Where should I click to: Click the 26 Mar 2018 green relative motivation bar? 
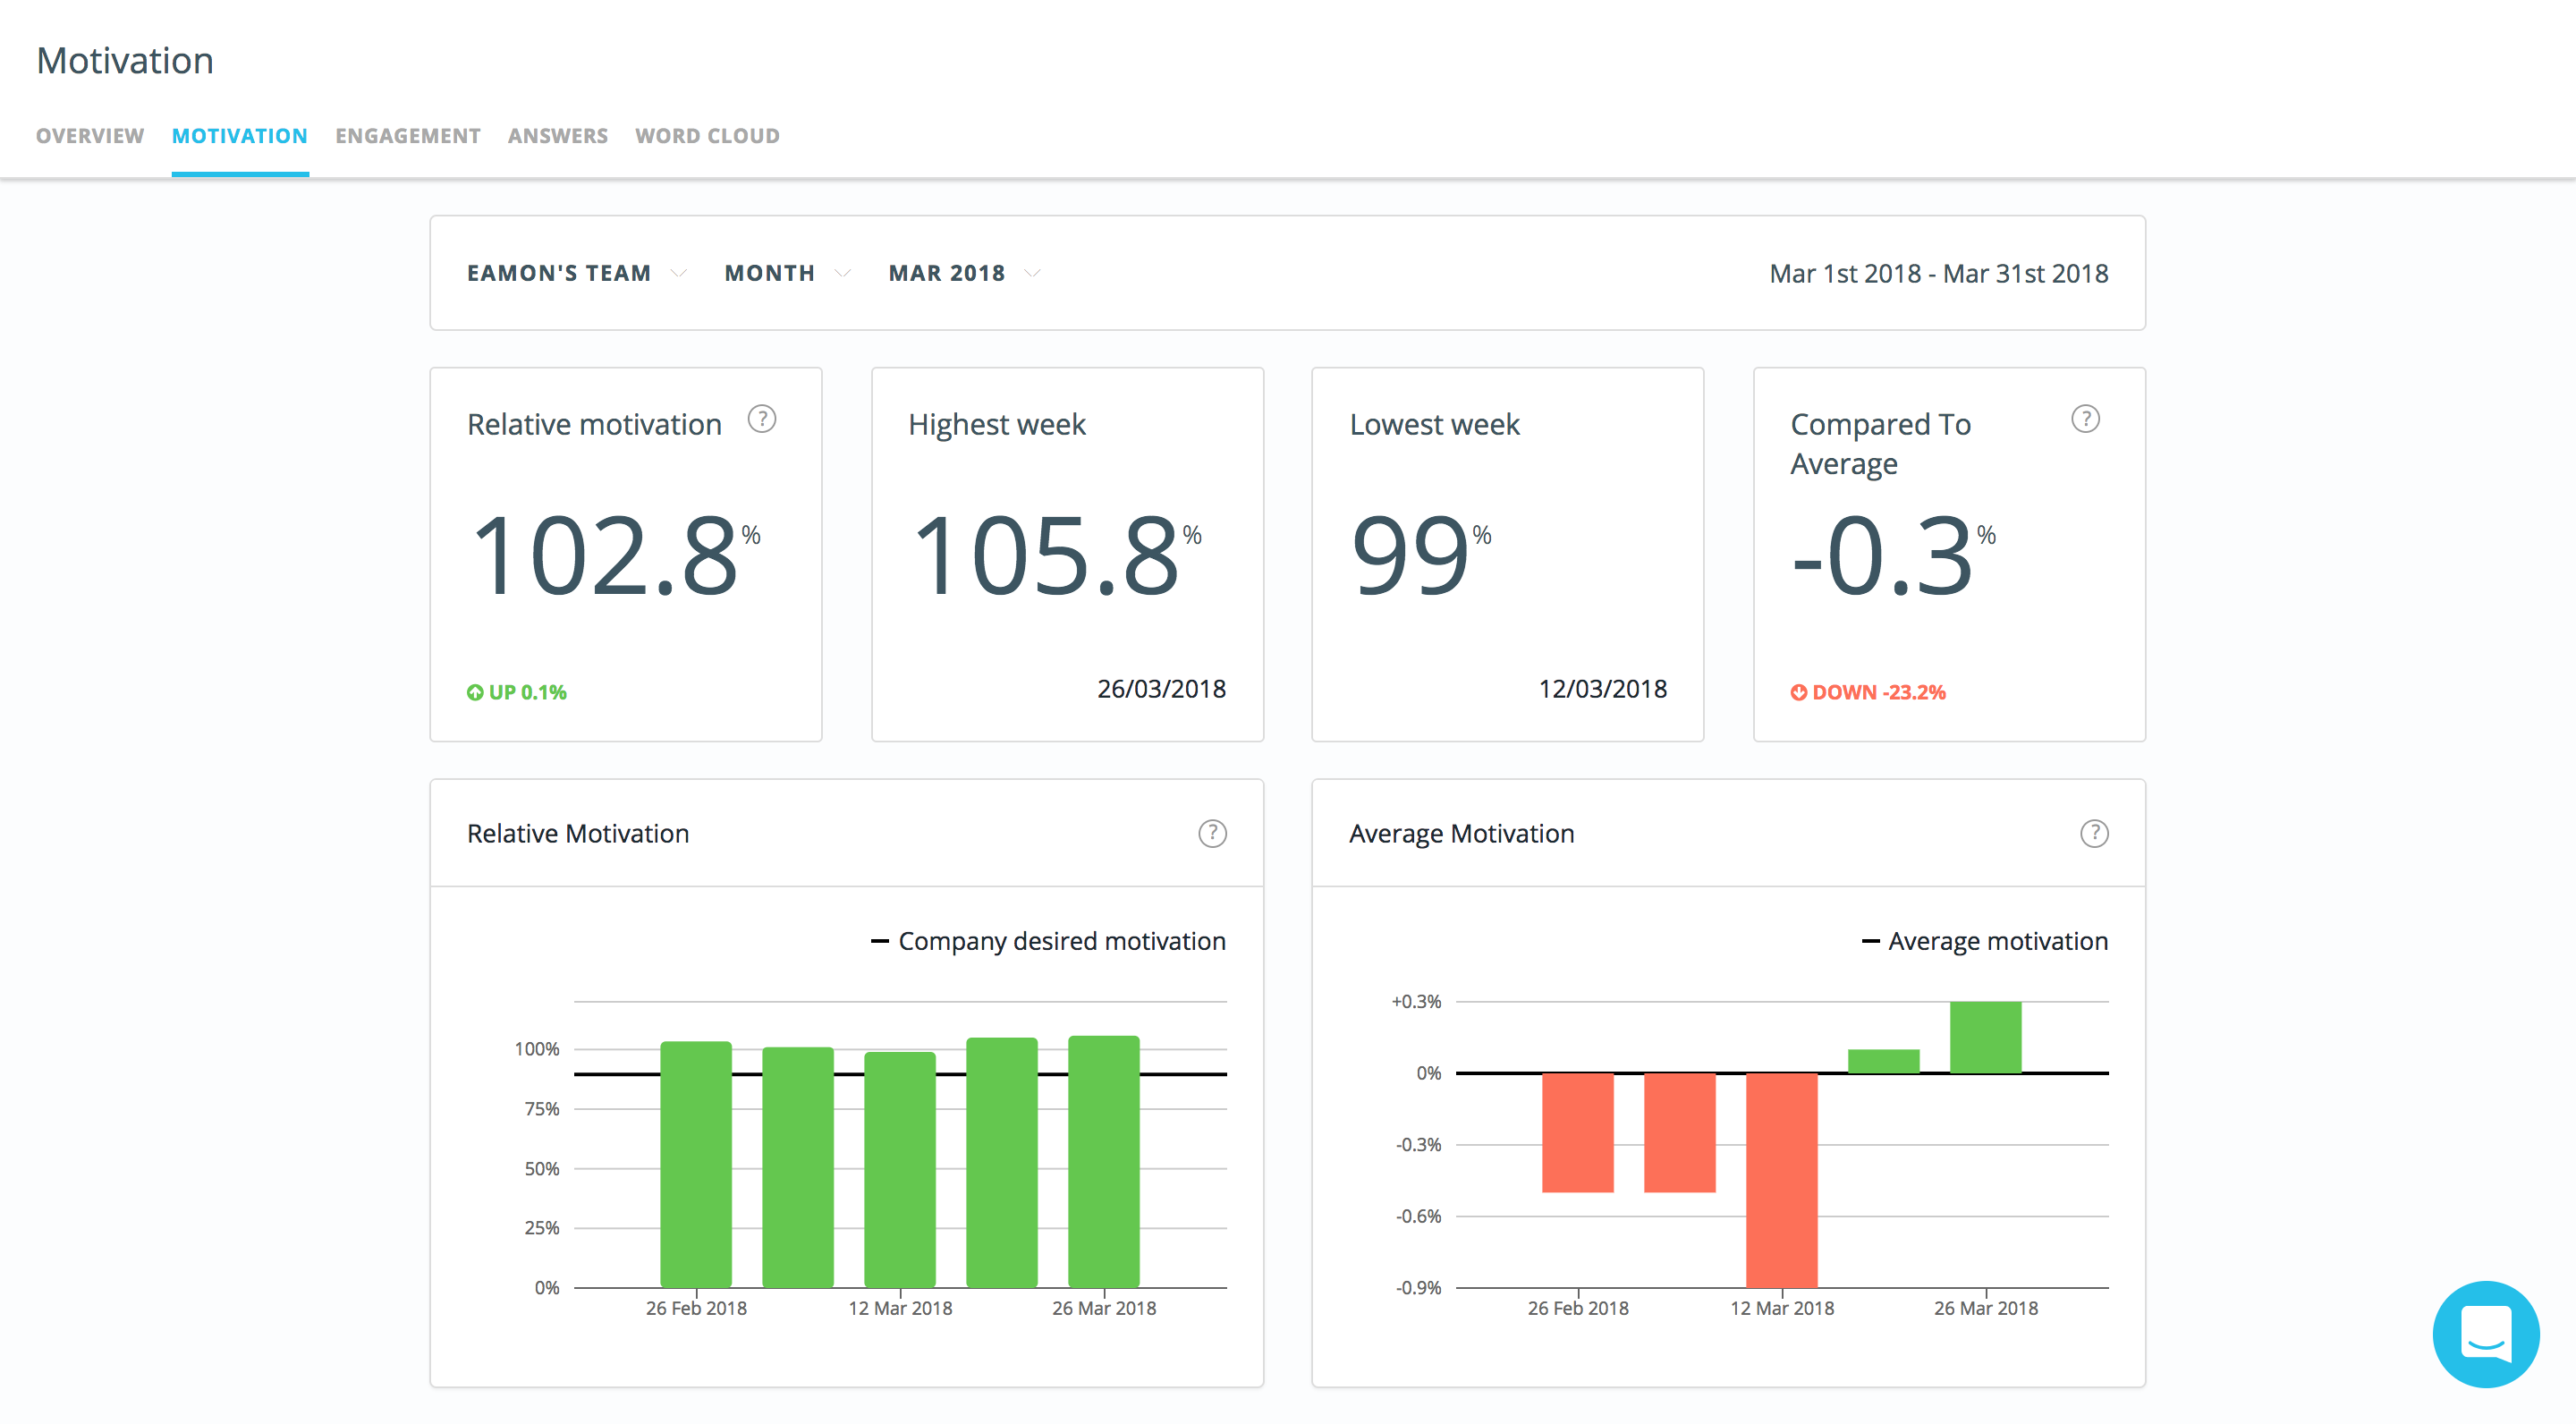(x=1103, y=1160)
